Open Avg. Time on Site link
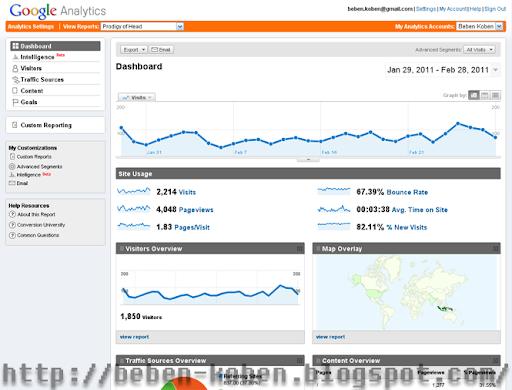 click(x=420, y=210)
